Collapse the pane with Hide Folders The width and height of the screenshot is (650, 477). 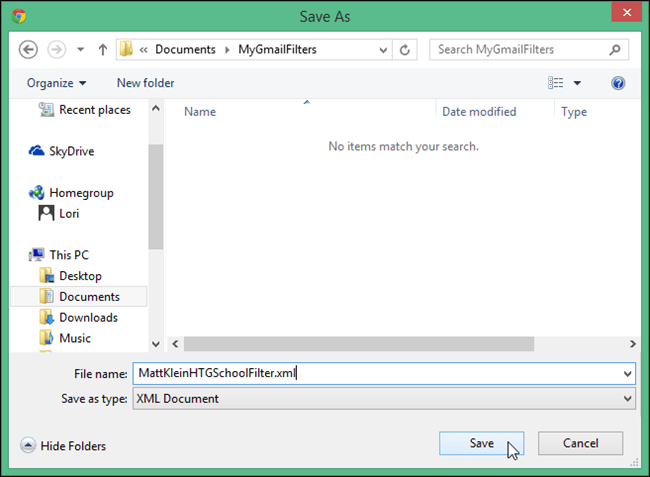[63, 446]
